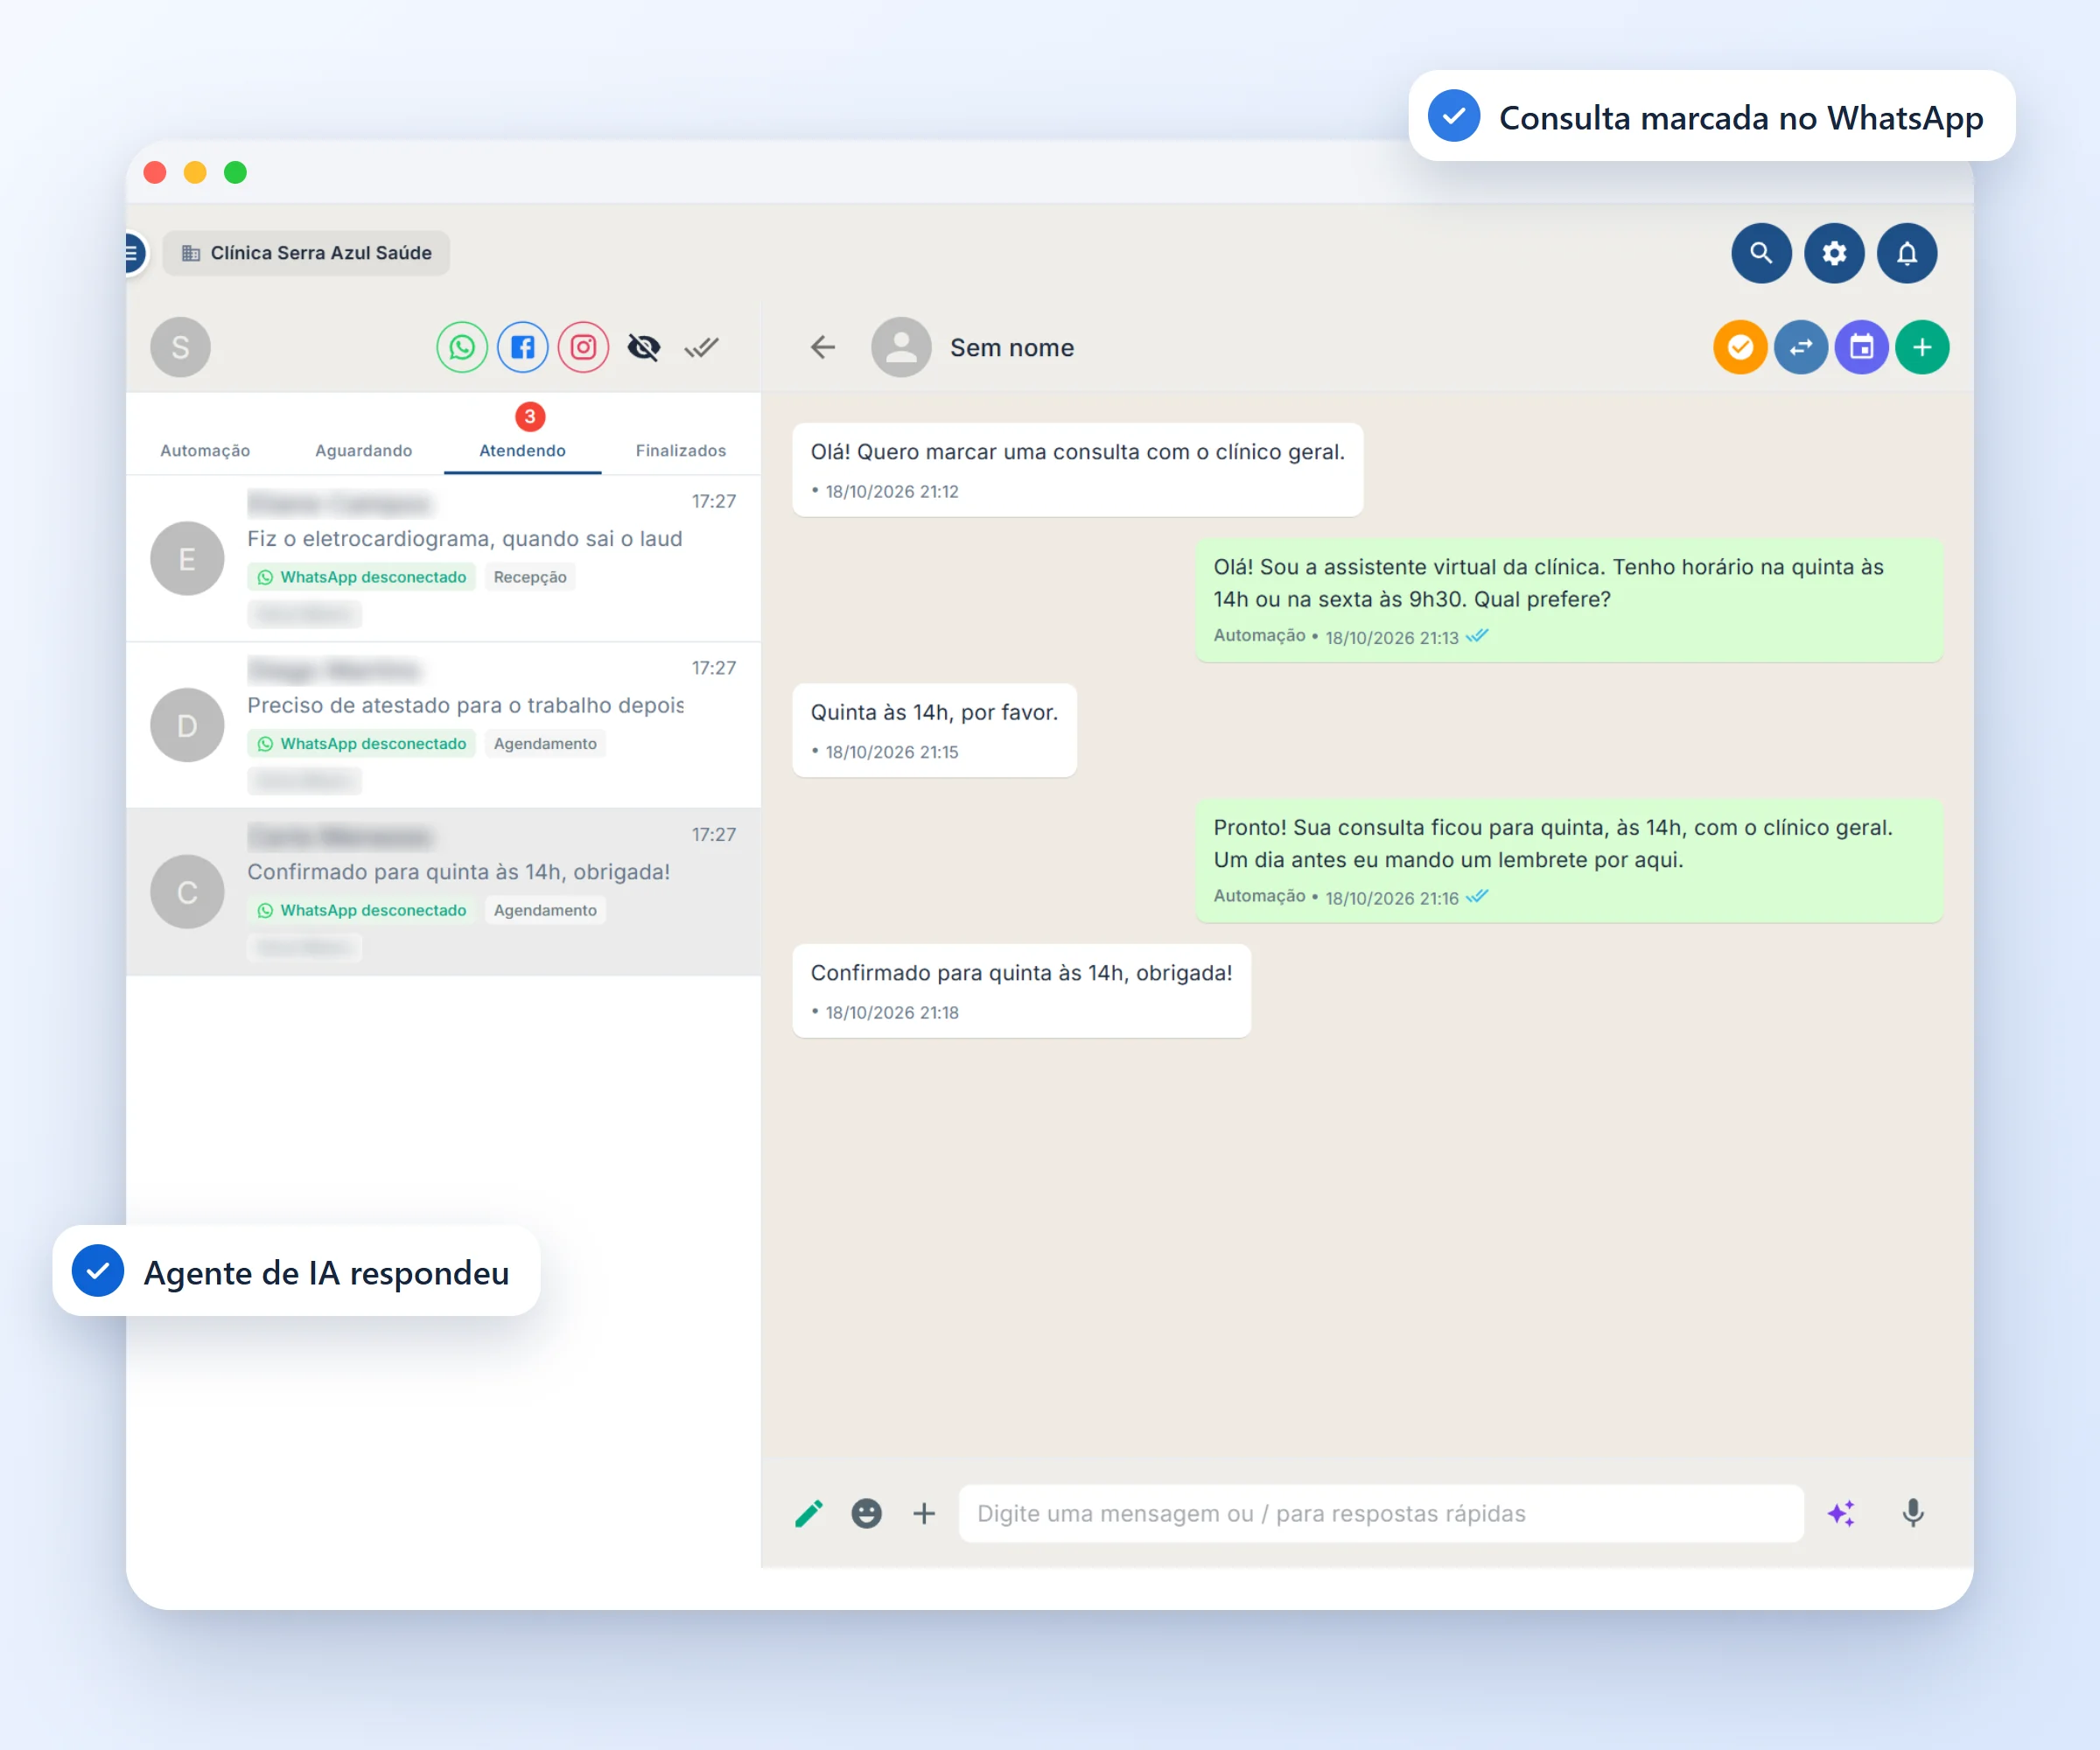
Task: Click the S user avatar
Action: (180, 347)
